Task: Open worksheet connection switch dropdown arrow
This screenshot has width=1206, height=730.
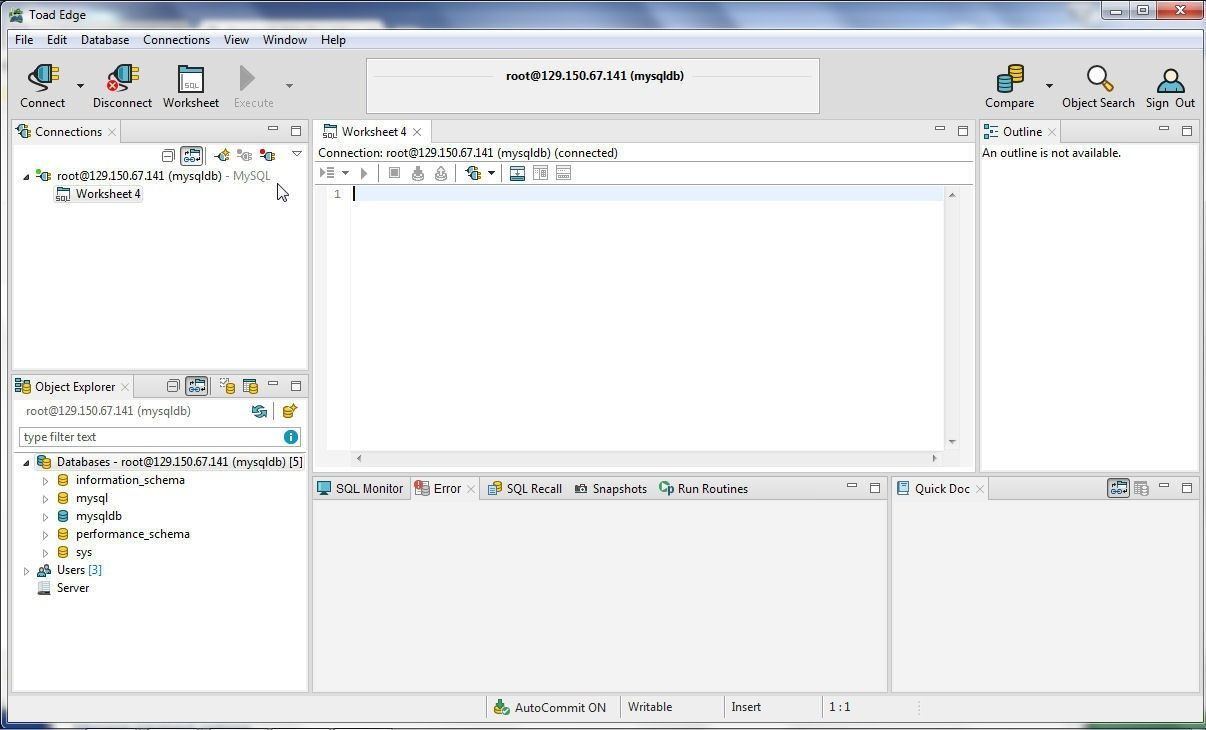Action: click(x=491, y=173)
